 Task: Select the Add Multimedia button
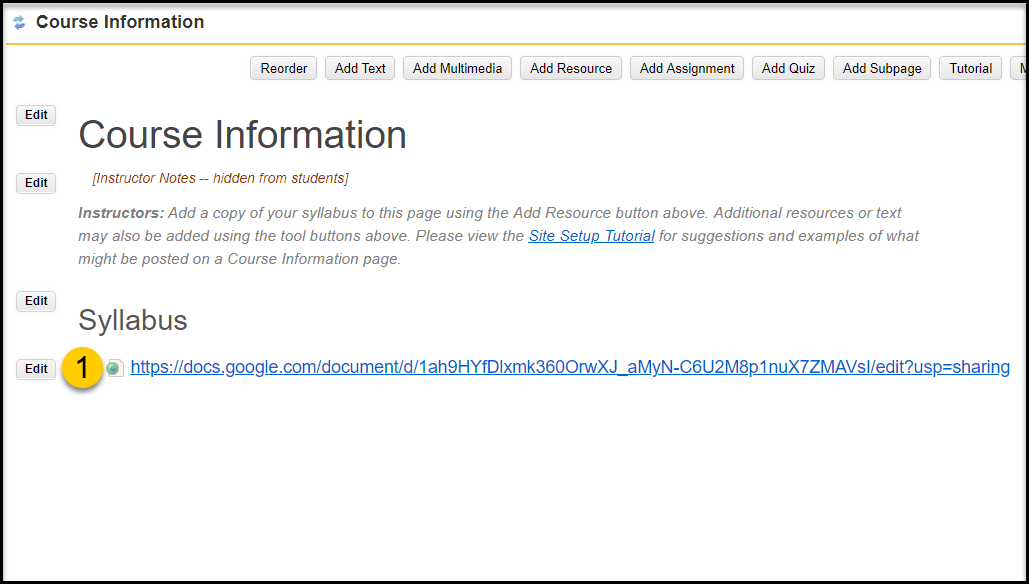tap(457, 68)
